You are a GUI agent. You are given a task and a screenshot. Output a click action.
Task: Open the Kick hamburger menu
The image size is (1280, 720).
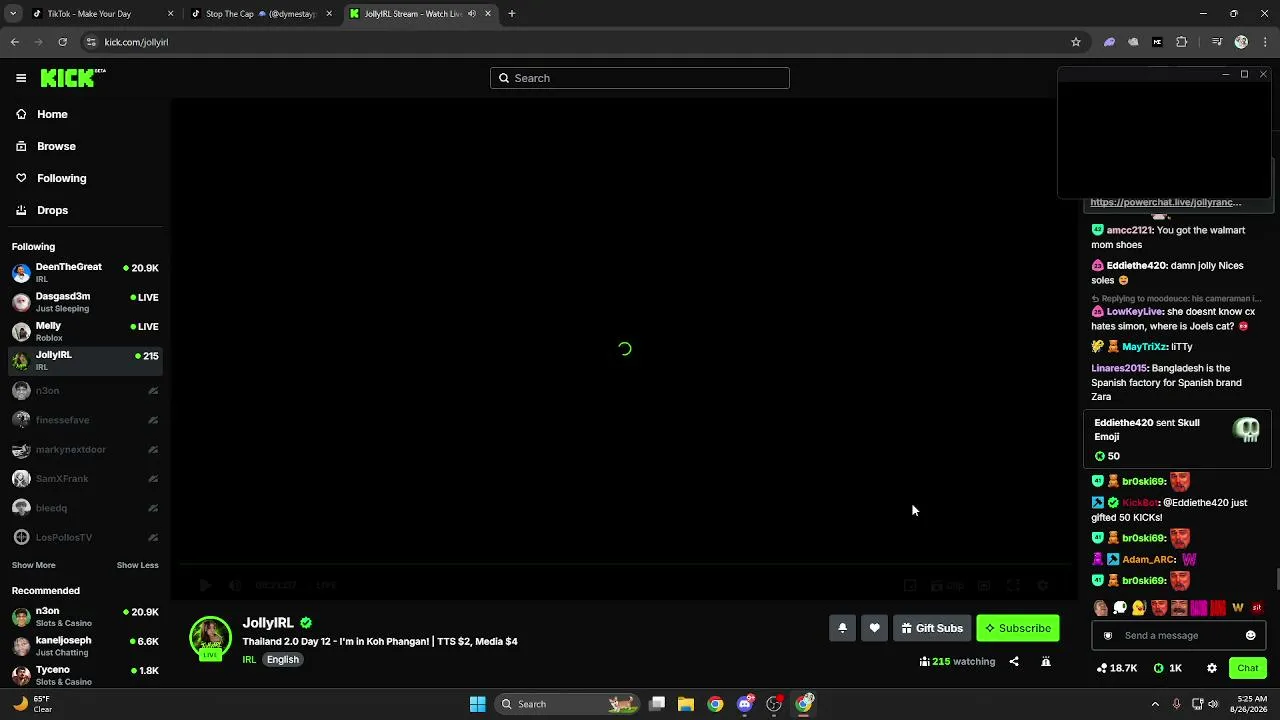click(21, 78)
